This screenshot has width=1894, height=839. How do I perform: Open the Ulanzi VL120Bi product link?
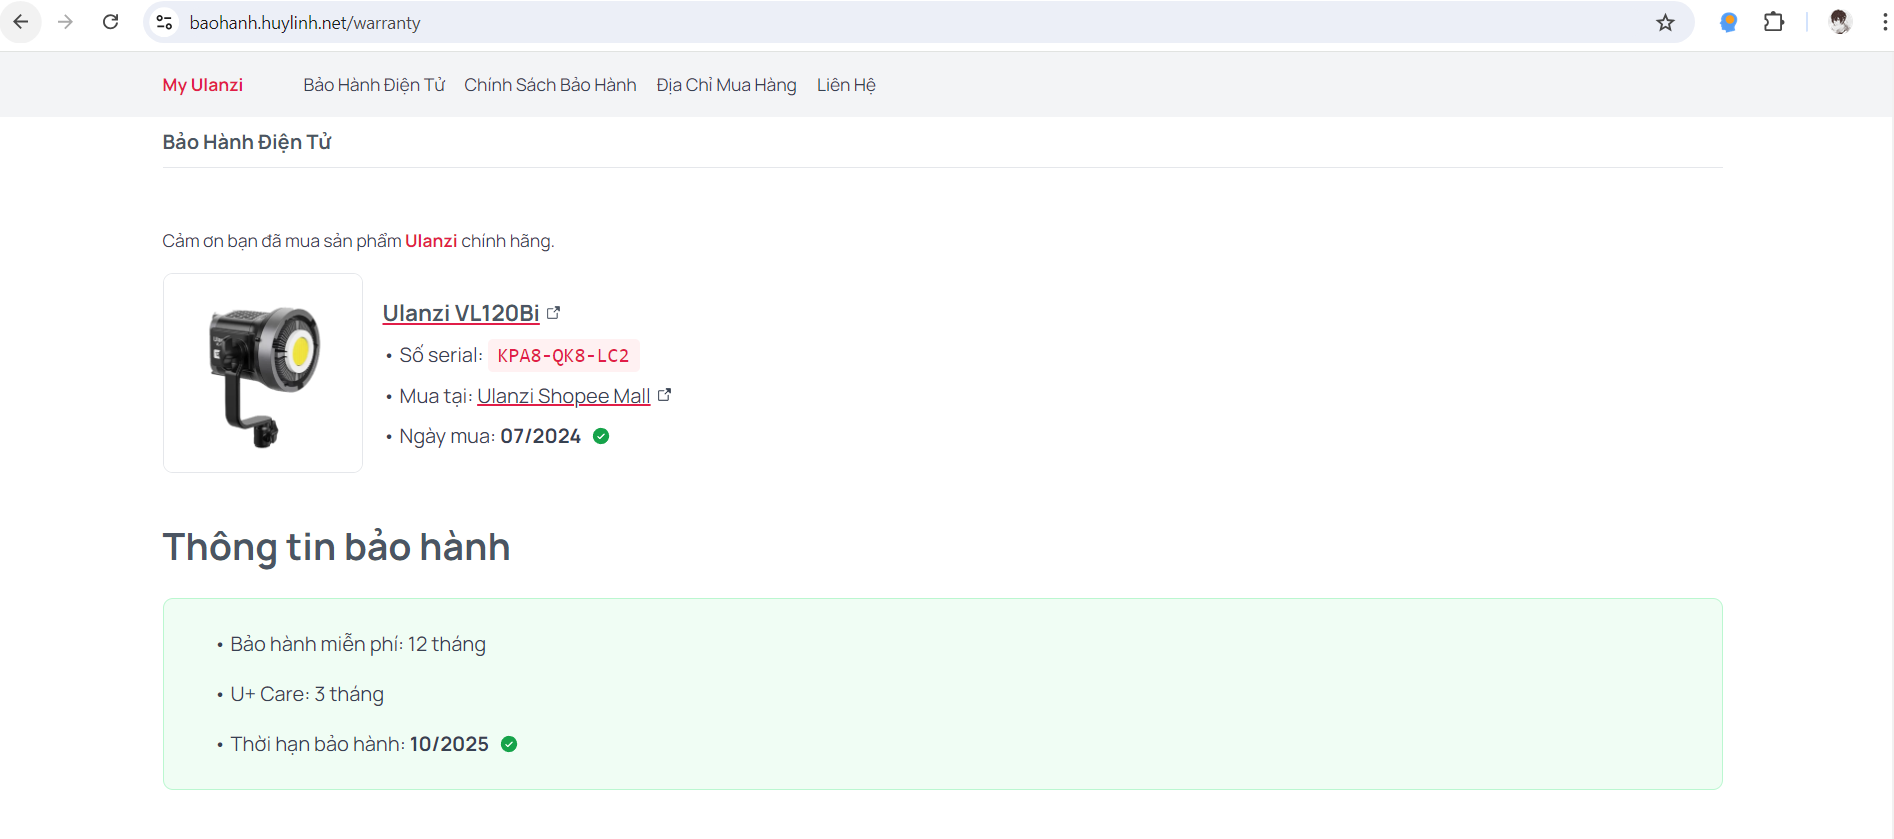(461, 313)
